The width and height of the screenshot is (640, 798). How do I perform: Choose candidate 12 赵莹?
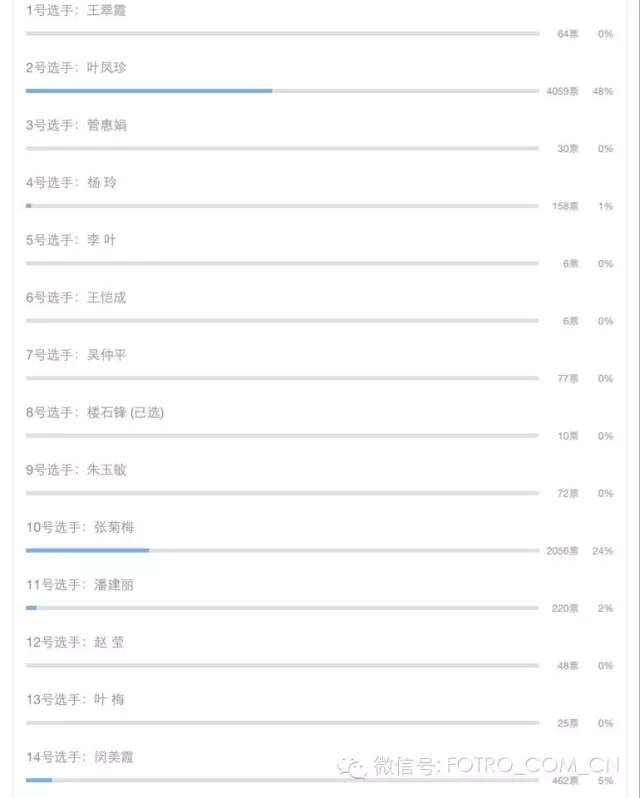[x=75, y=642]
